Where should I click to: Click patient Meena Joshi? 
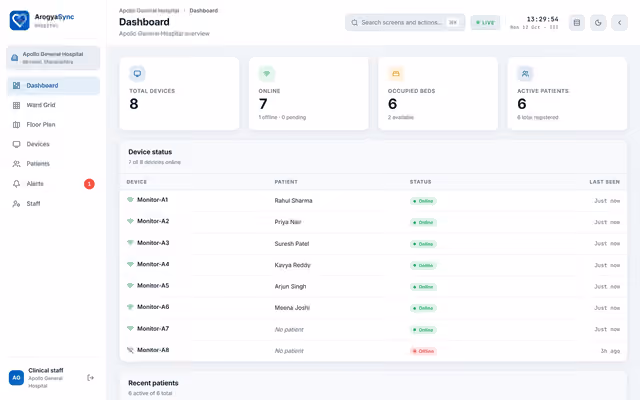tap(292, 308)
